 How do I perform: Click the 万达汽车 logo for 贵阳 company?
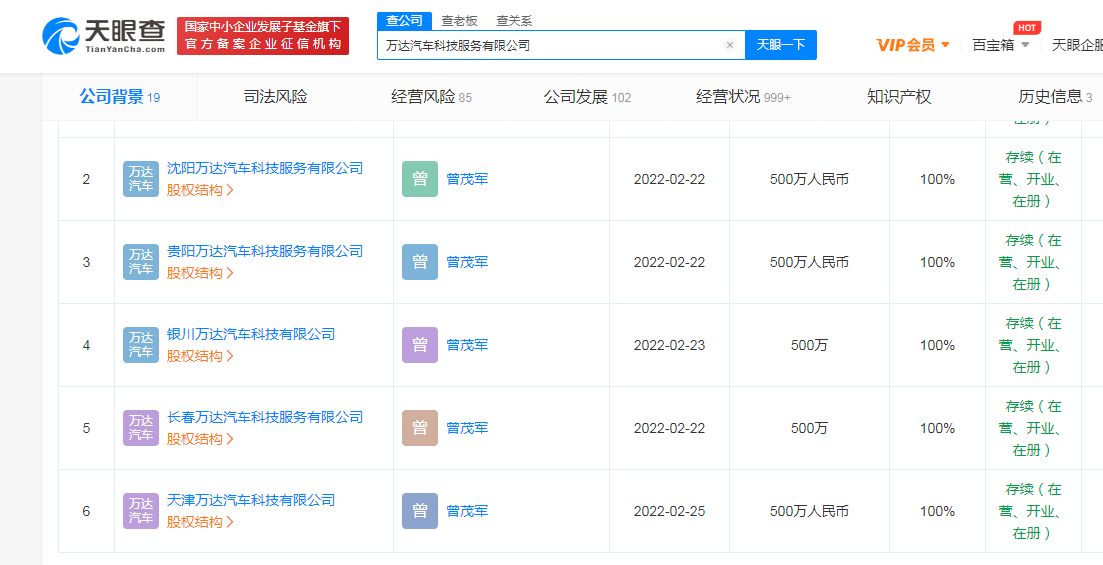click(141, 262)
